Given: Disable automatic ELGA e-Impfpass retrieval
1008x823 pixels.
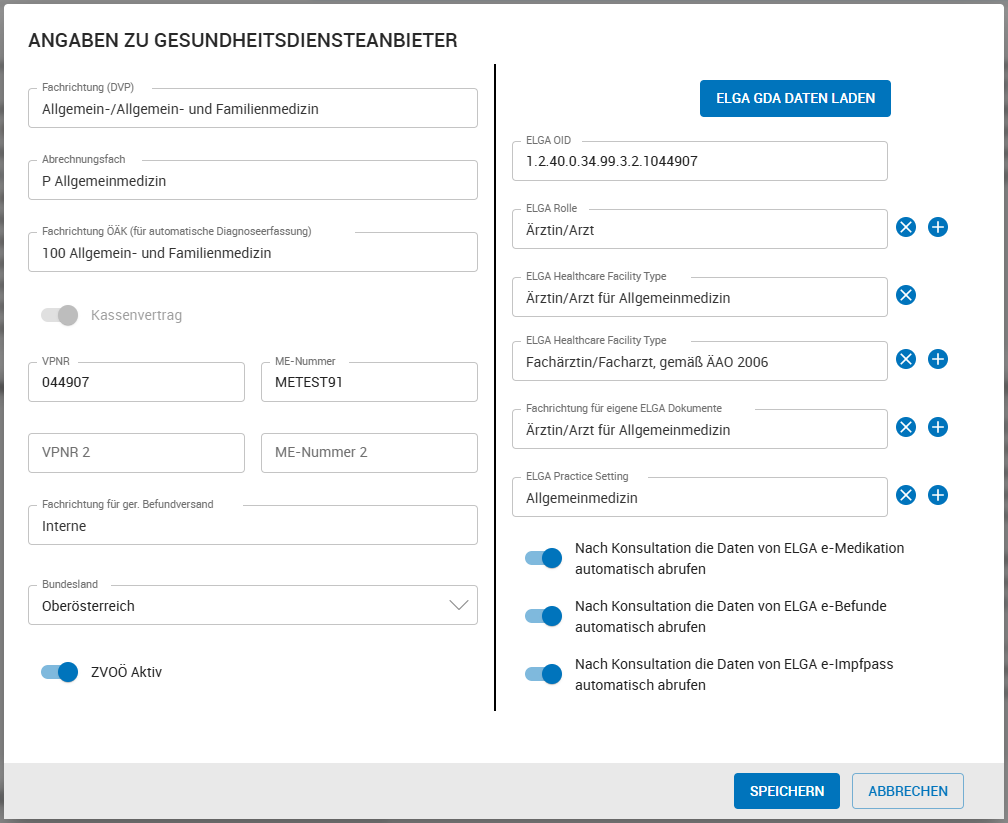Looking at the screenshot, I should [543, 673].
